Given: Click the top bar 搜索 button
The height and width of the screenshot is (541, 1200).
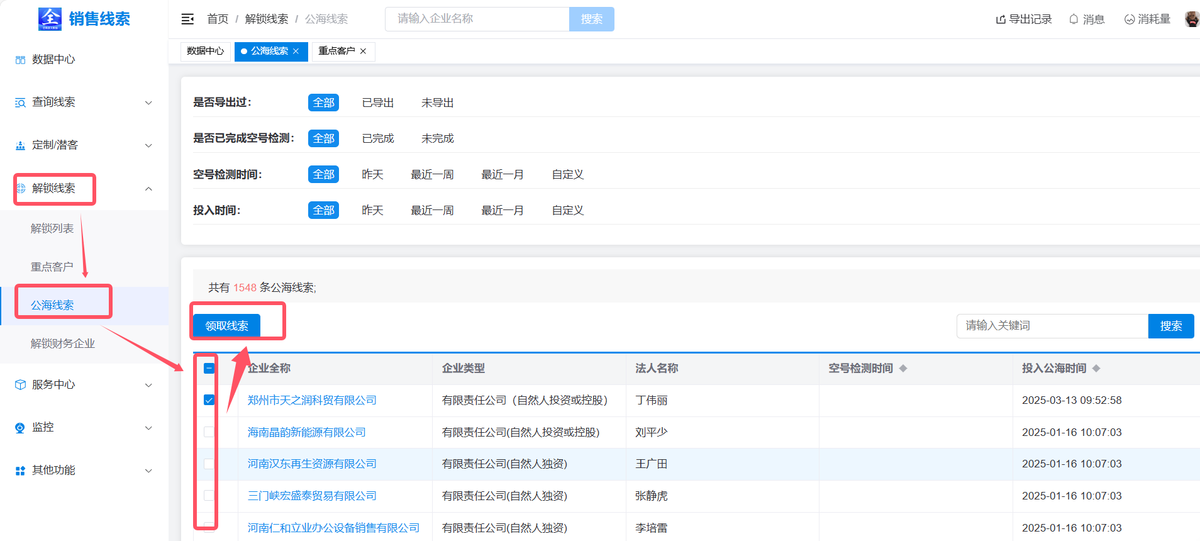Looking at the screenshot, I should click(x=592, y=19).
